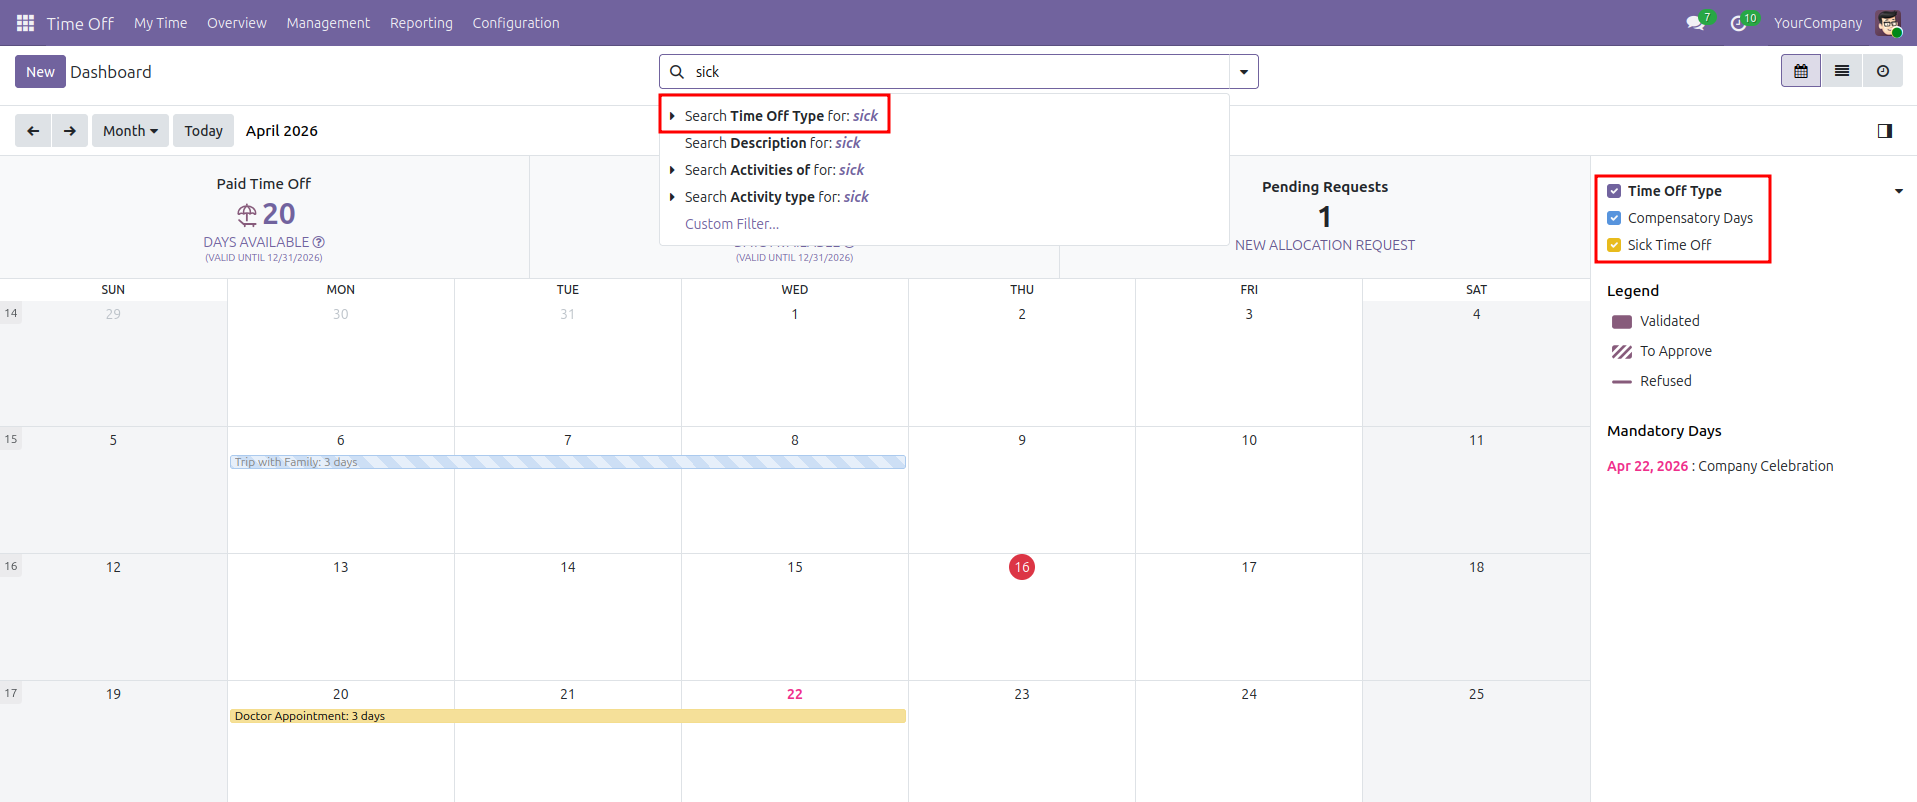Open the Doctor Appointment event
Image resolution: width=1917 pixels, height=802 pixels.
pos(568,716)
